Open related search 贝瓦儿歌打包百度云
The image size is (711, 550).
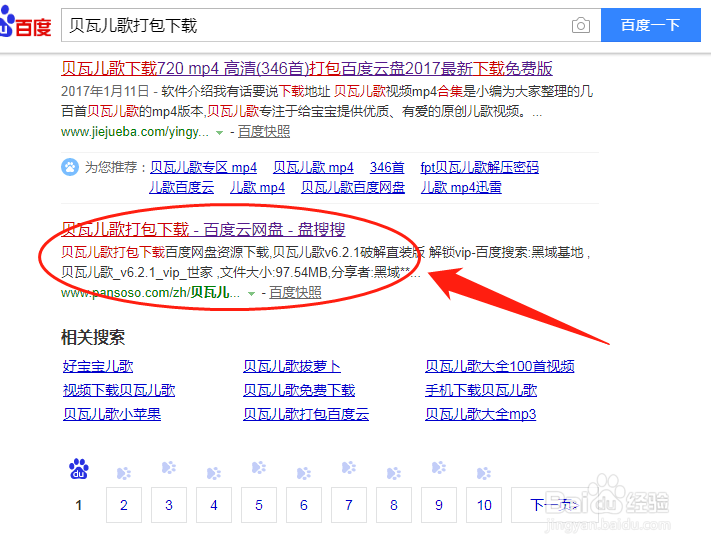tap(306, 414)
